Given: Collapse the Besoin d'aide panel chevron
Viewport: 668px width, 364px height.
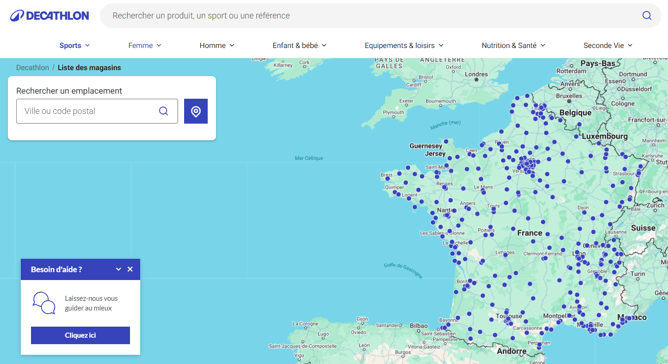Looking at the screenshot, I should coord(118,269).
